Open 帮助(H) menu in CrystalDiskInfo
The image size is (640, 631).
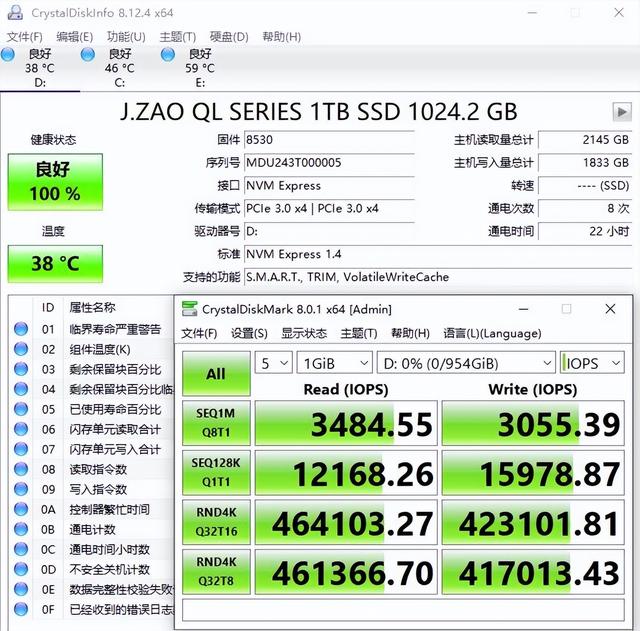tap(282, 37)
